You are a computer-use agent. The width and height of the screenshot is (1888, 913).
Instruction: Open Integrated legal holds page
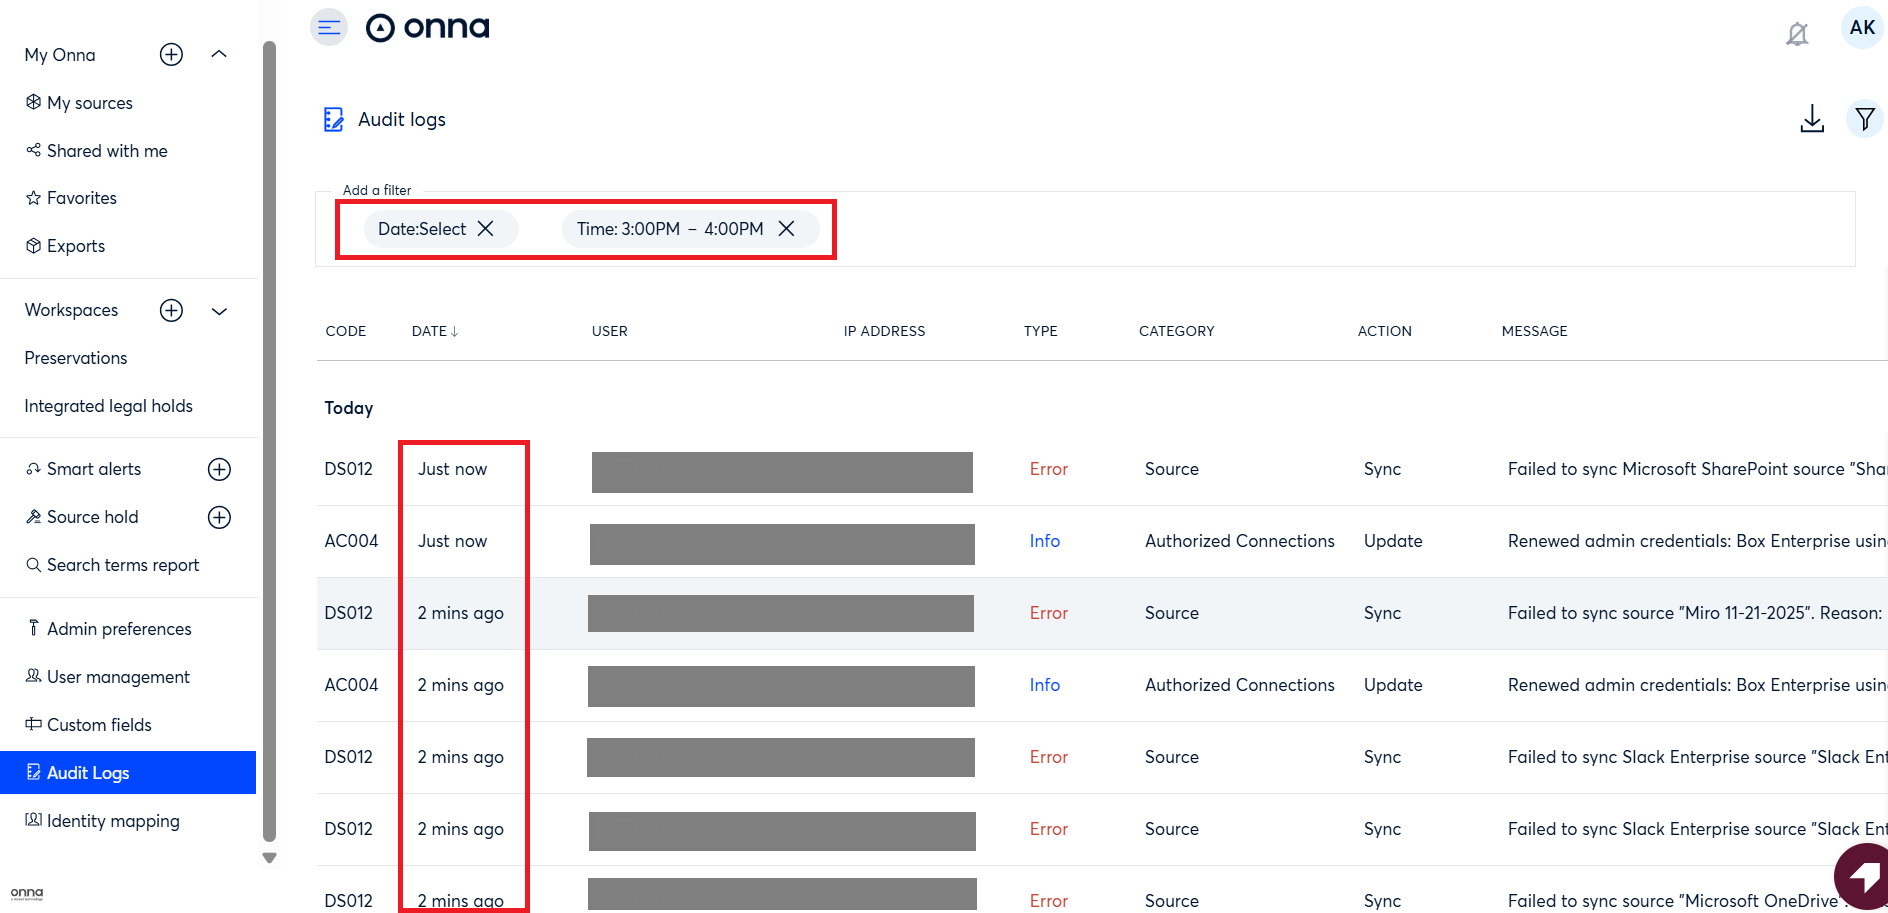108,406
